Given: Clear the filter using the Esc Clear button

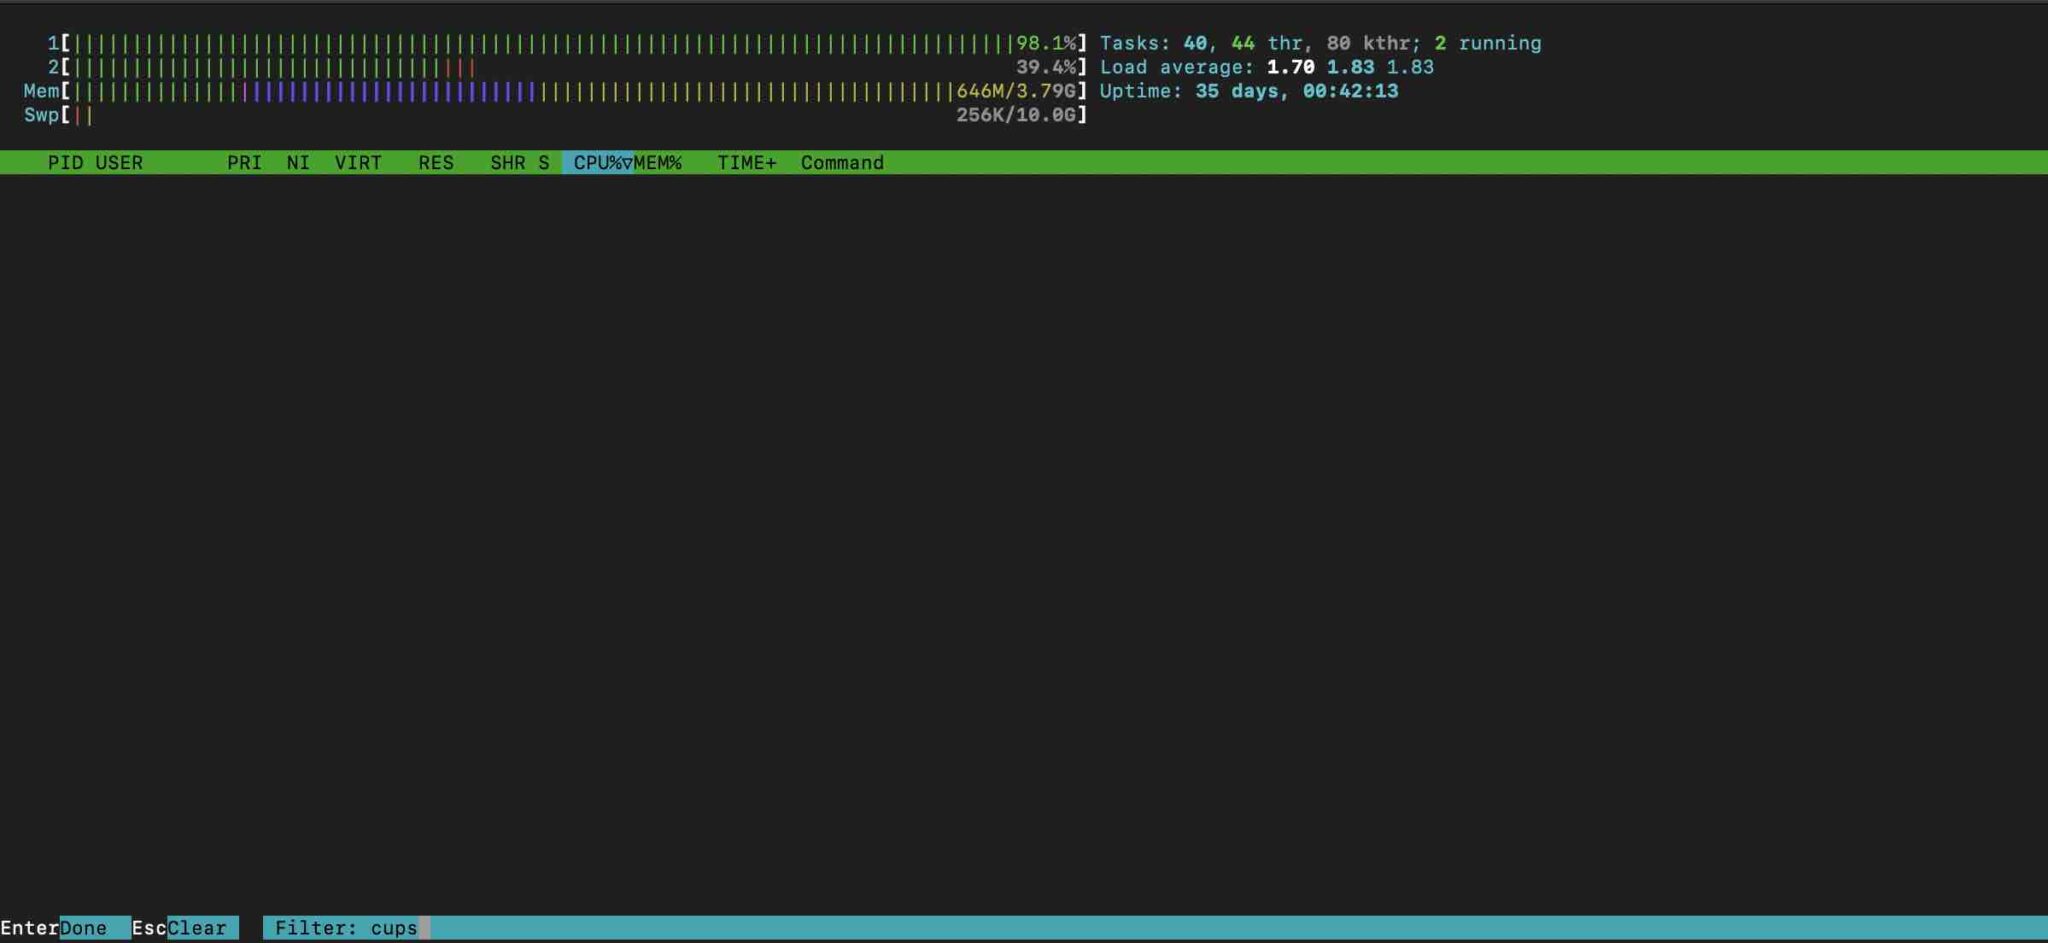Looking at the screenshot, I should tap(185, 928).
